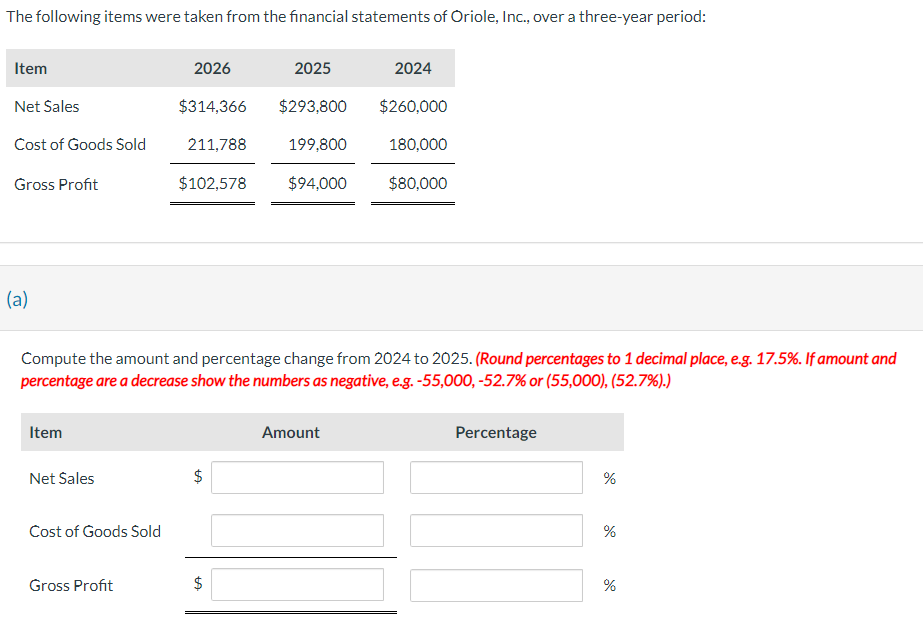Click the Percentage column header
This screenshot has width=923, height=620.
496,432
